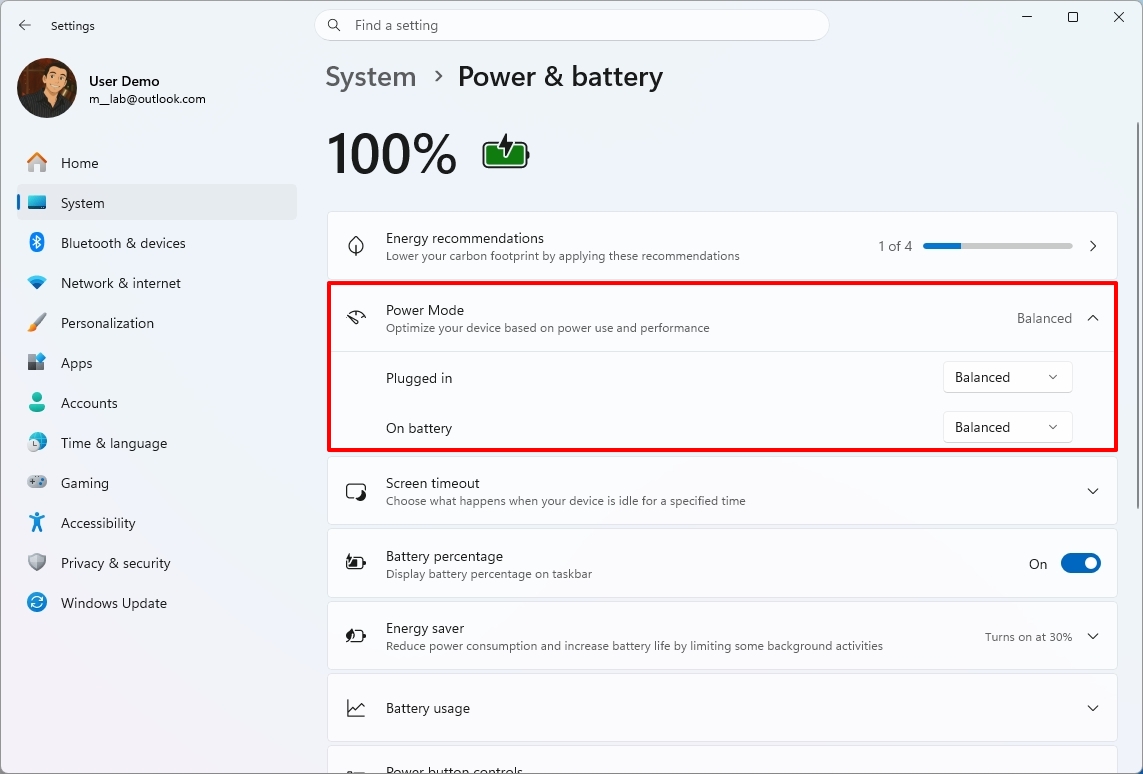
Task: Open Accessibility settings label
Action: (98, 523)
